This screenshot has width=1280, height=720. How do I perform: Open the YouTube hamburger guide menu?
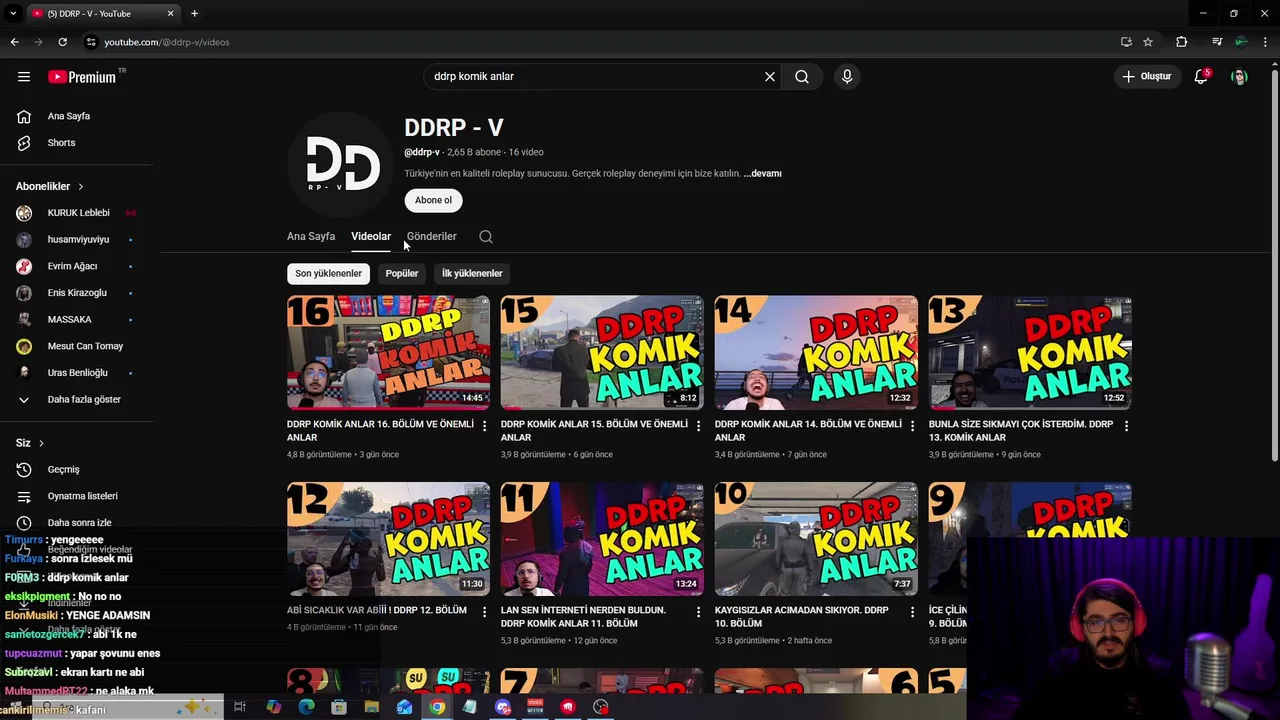[24, 76]
